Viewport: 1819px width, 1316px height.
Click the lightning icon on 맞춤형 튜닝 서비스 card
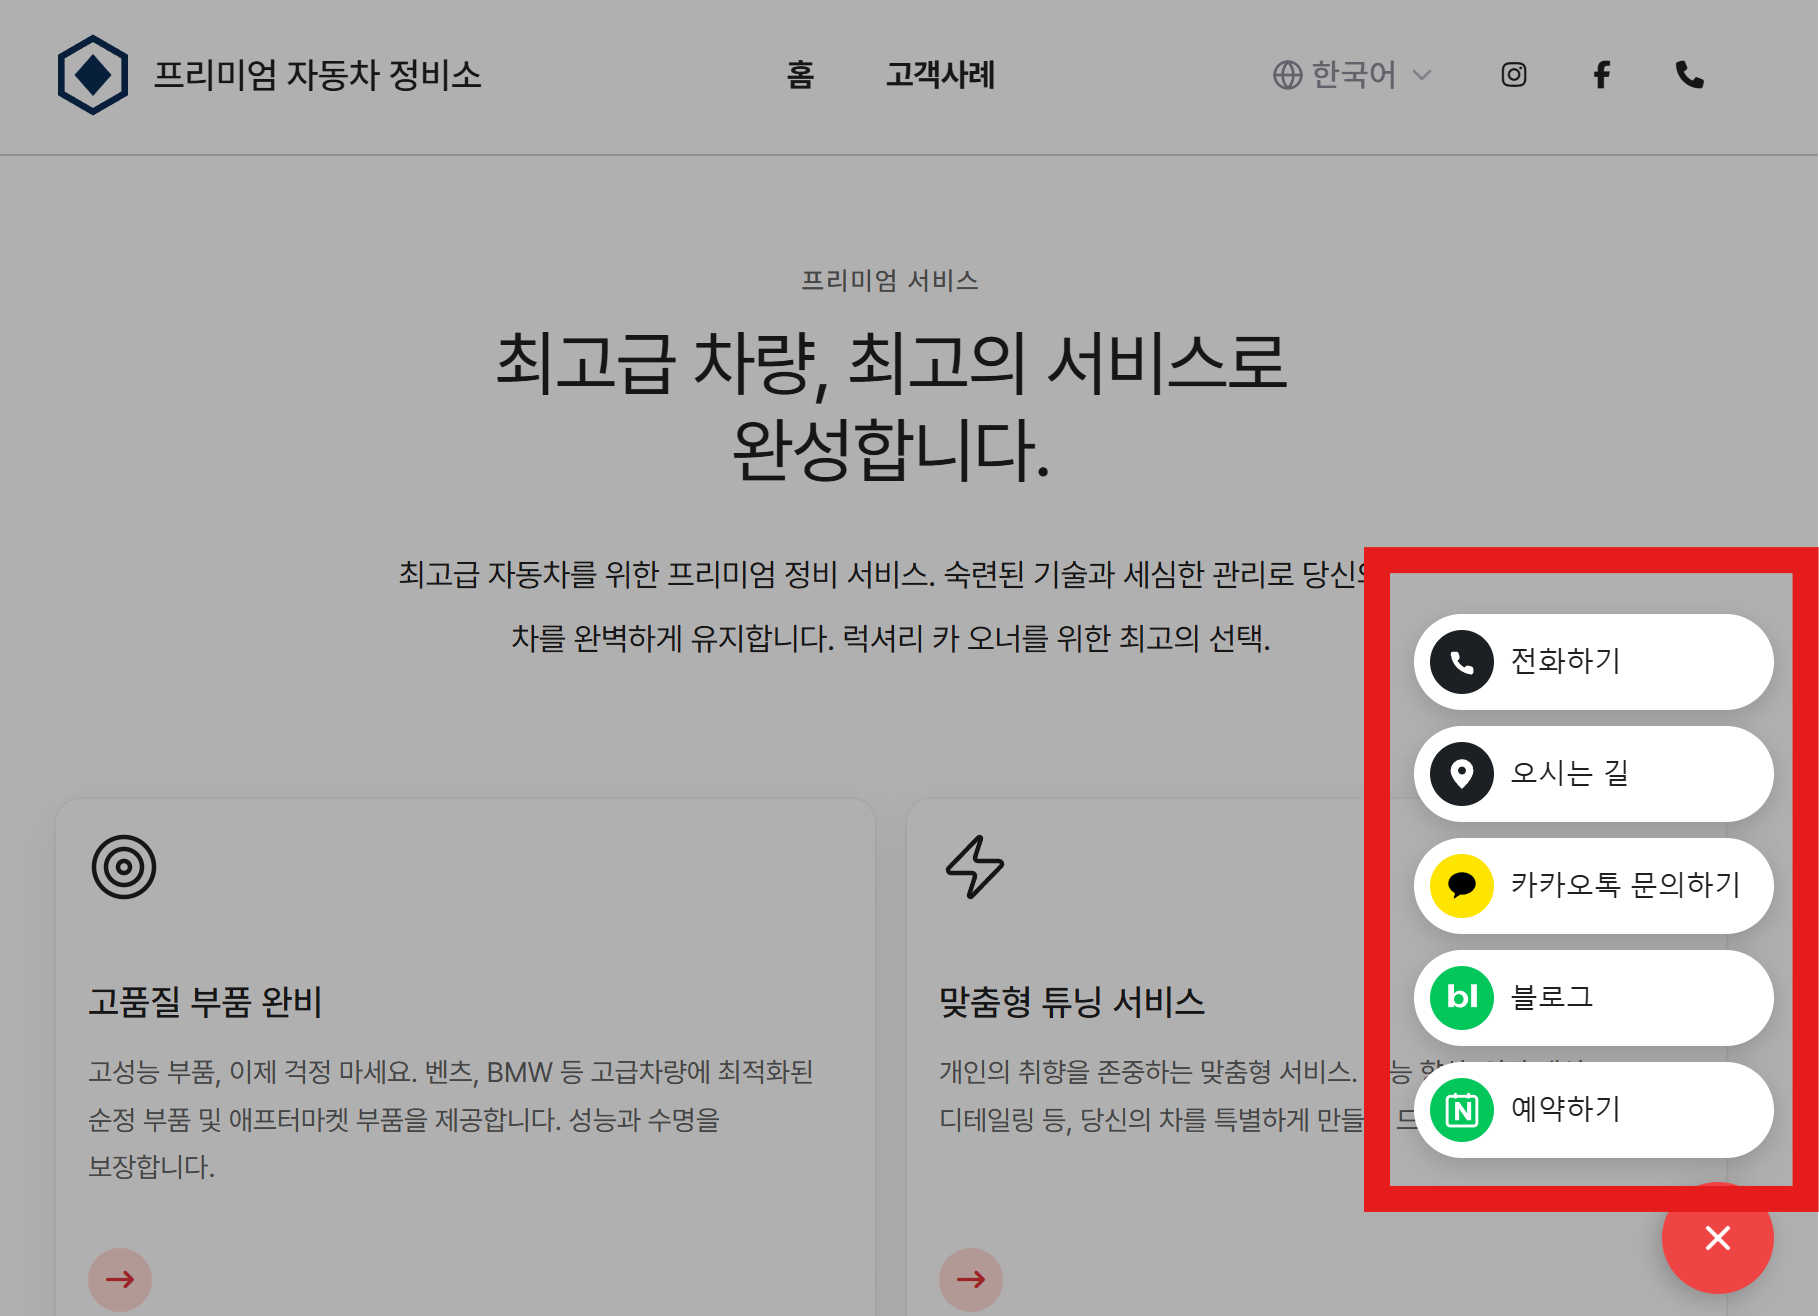coord(973,868)
